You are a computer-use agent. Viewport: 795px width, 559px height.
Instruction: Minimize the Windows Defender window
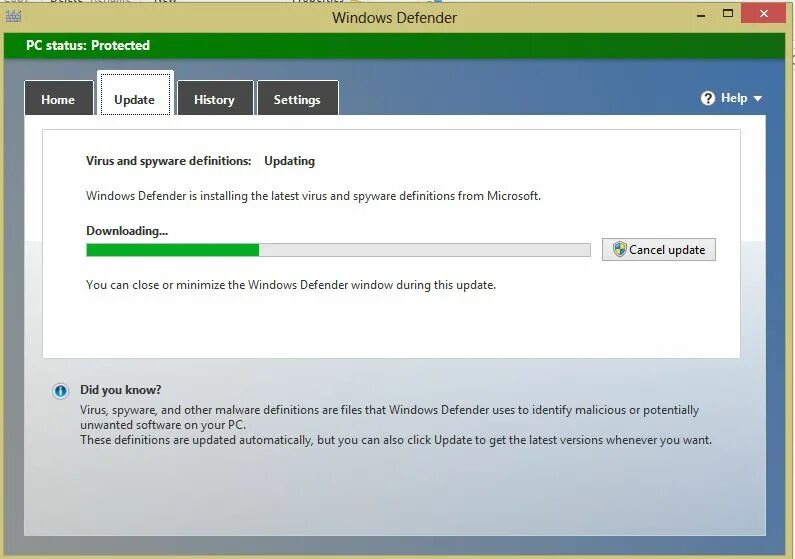click(x=701, y=15)
